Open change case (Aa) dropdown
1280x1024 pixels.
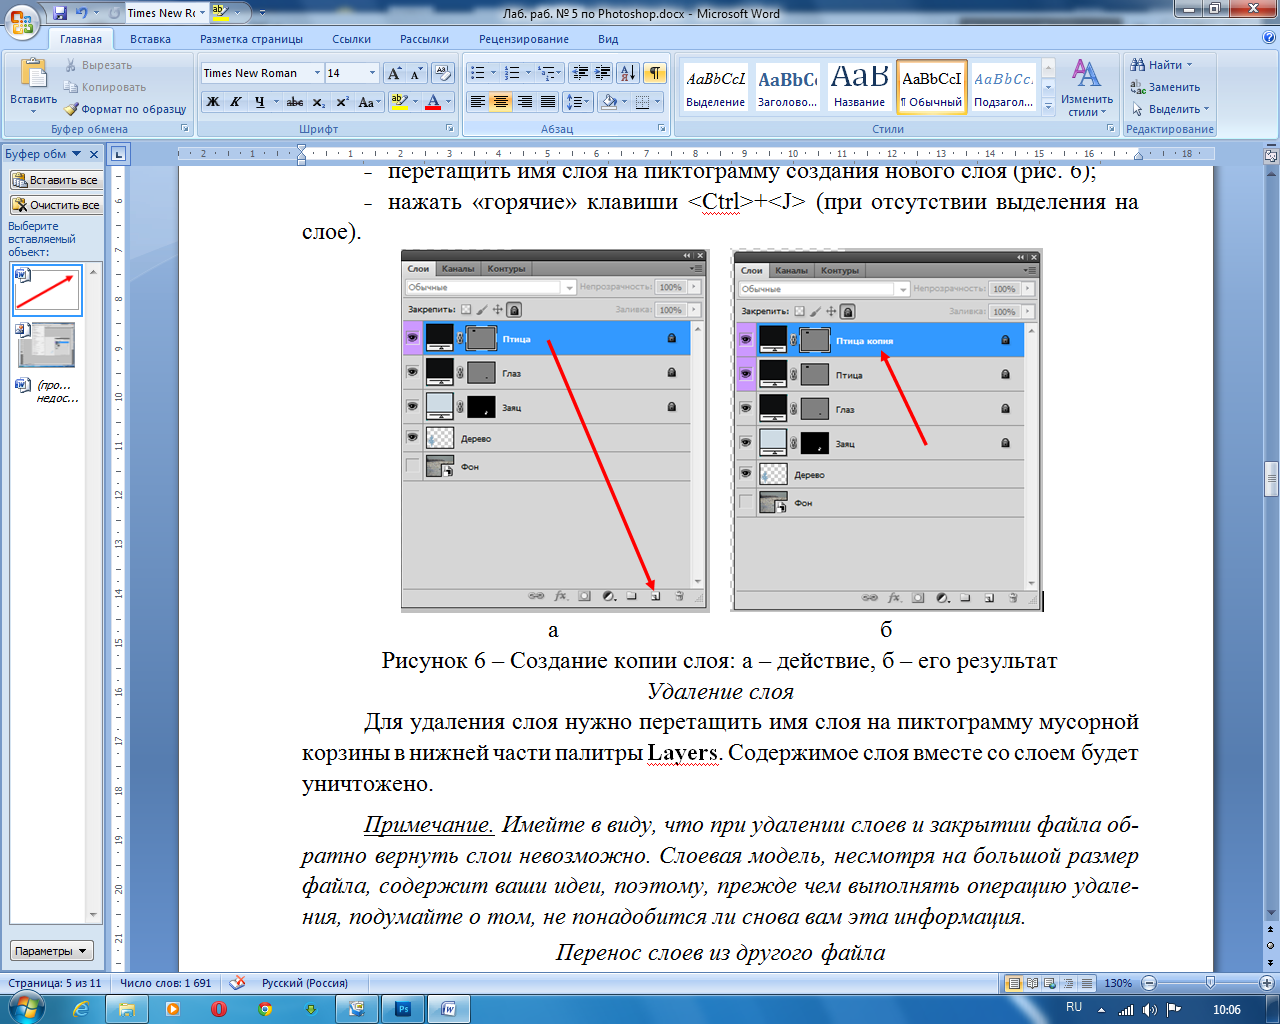click(x=368, y=102)
